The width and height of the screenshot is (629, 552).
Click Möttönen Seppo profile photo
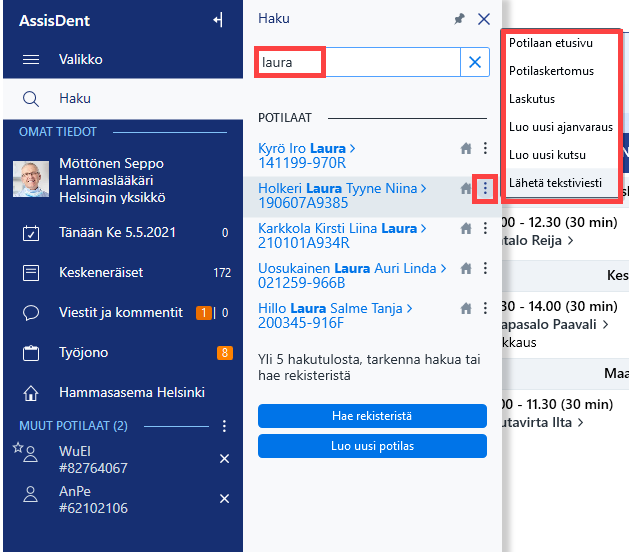coord(31,179)
